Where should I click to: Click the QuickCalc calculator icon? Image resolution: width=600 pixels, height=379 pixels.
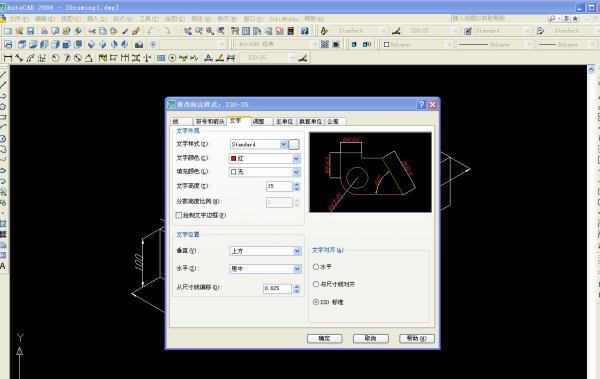click(x=291, y=31)
